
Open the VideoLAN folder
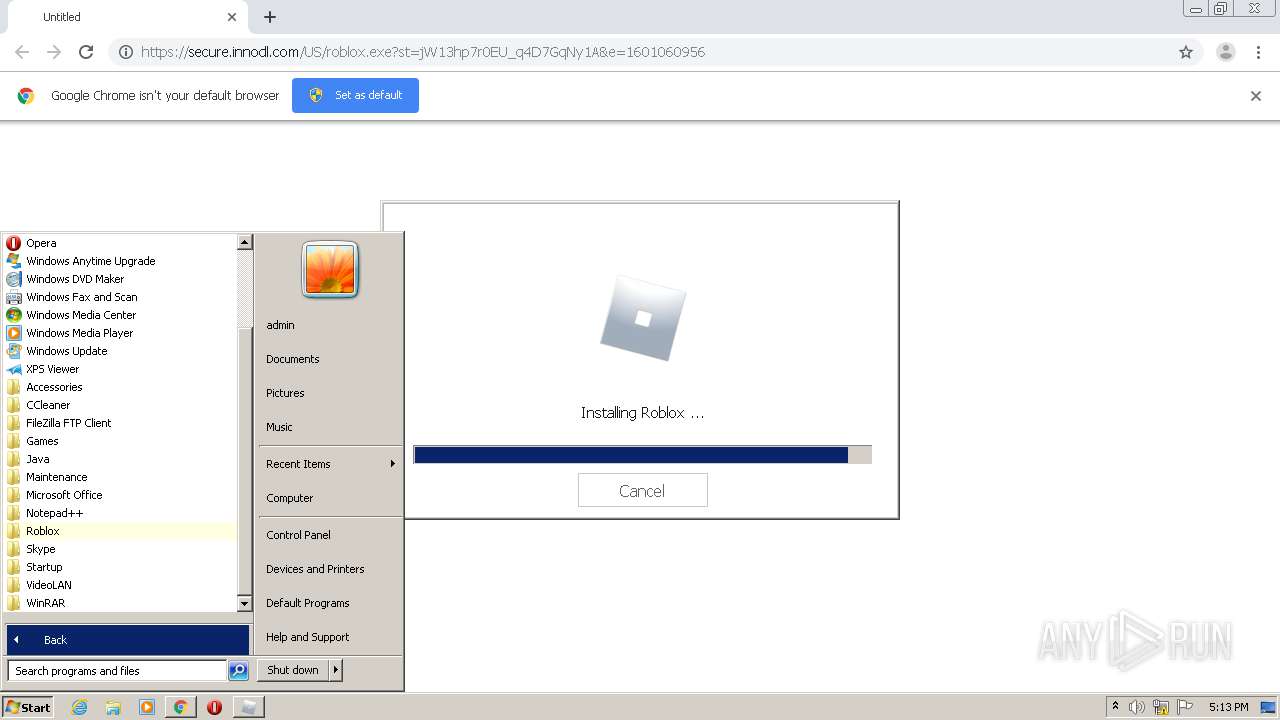[120, 585]
